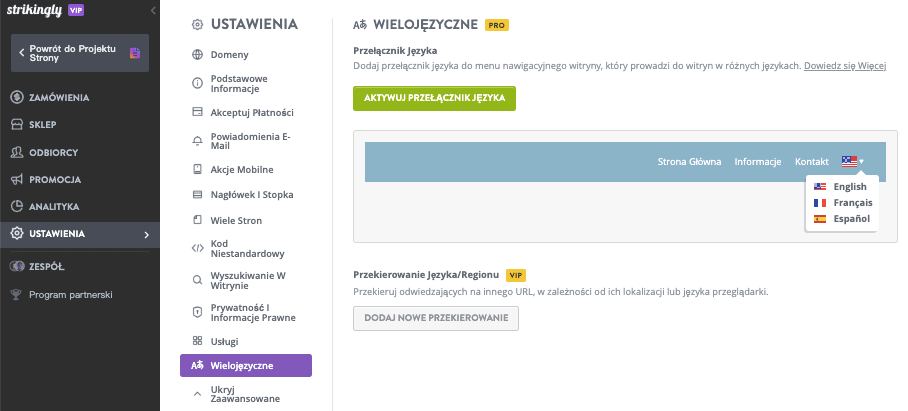Open Wyszukiwanie W Witrynie settings
The height and width of the screenshot is (411, 908).
(x=248, y=281)
